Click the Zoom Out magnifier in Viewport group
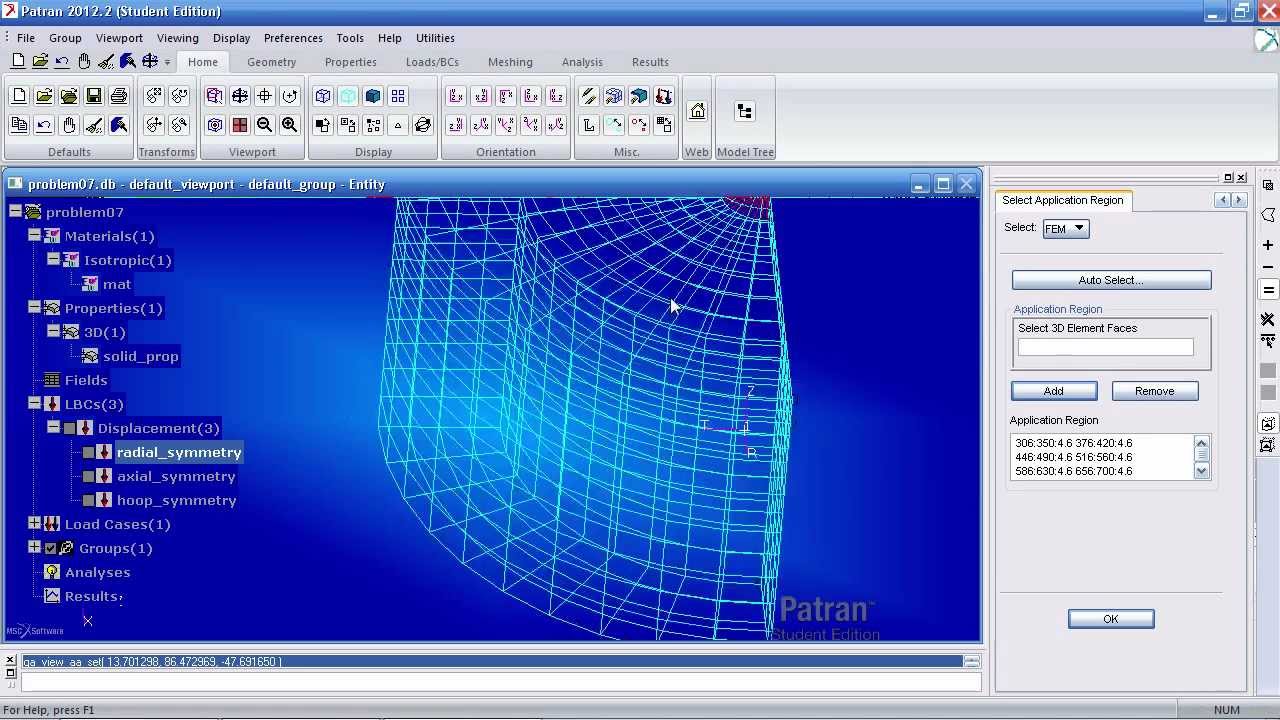The width and height of the screenshot is (1280, 720). click(x=265, y=125)
